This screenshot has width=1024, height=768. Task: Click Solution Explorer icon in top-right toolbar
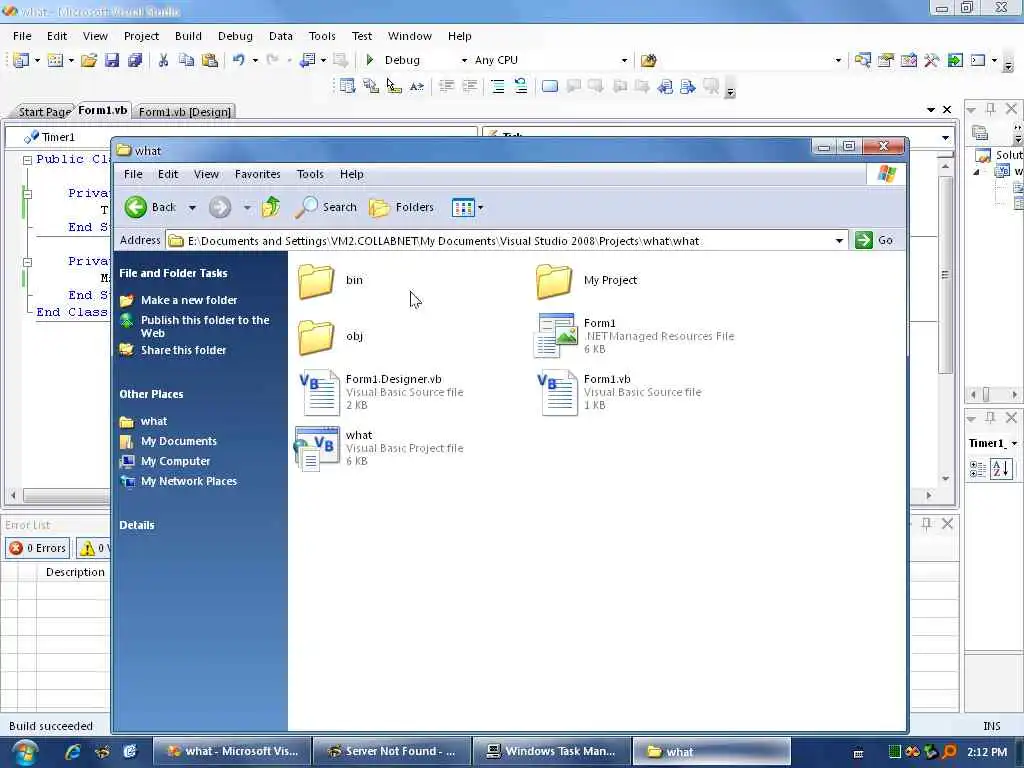(863, 60)
